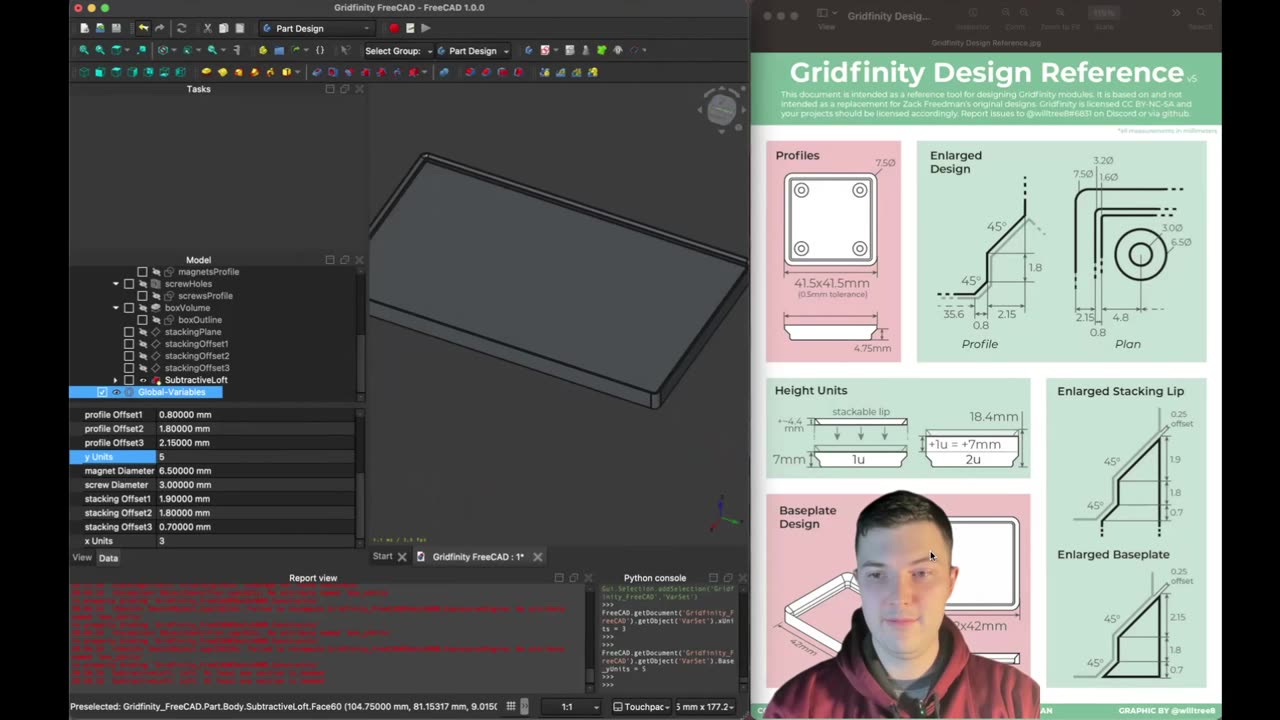Viewport: 1280px width, 720px height.
Task: Click the Redo arrow icon
Action: (x=160, y=28)
